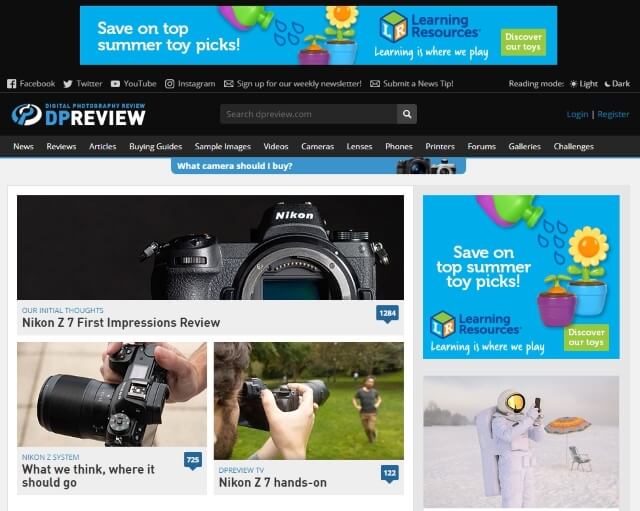Click the astronaut on snow image
The width and height of the screenshot is (640, 511).
point(521,442)
